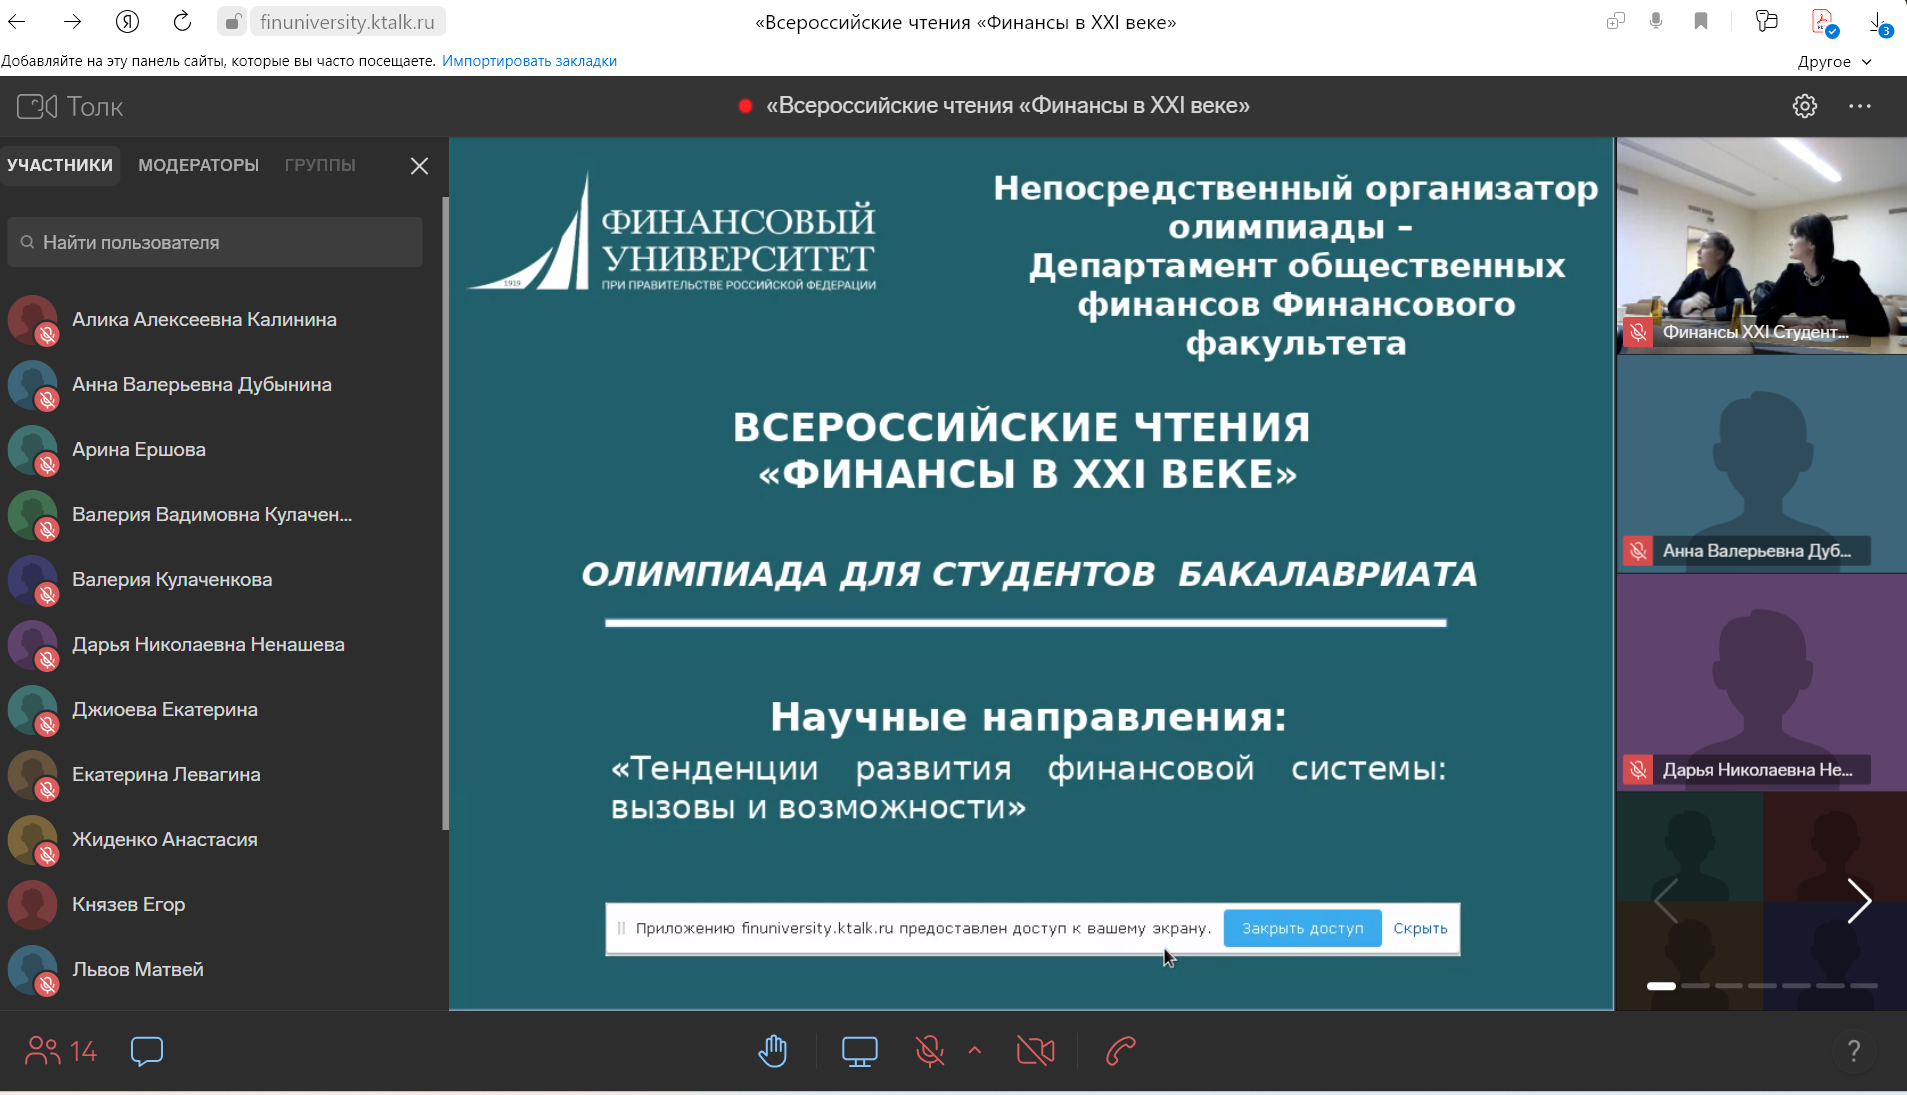1907x1095 pixels.
Task: Select Дарья Николаевна Ненашева video tile
Action: pos(1761,682)
